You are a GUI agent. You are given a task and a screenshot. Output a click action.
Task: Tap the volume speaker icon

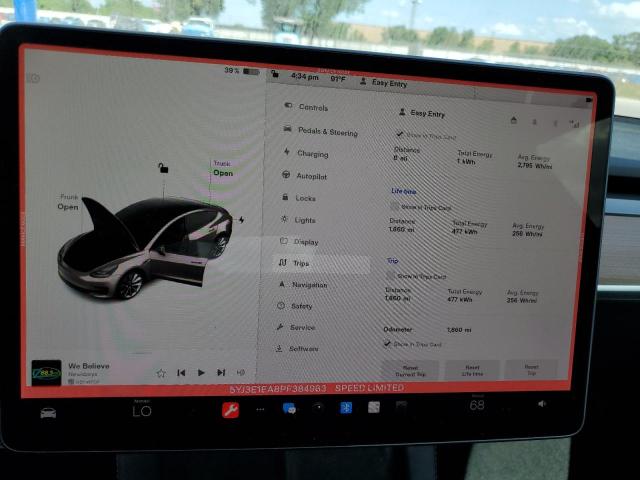pyautogui.click(x=542, y=404)
